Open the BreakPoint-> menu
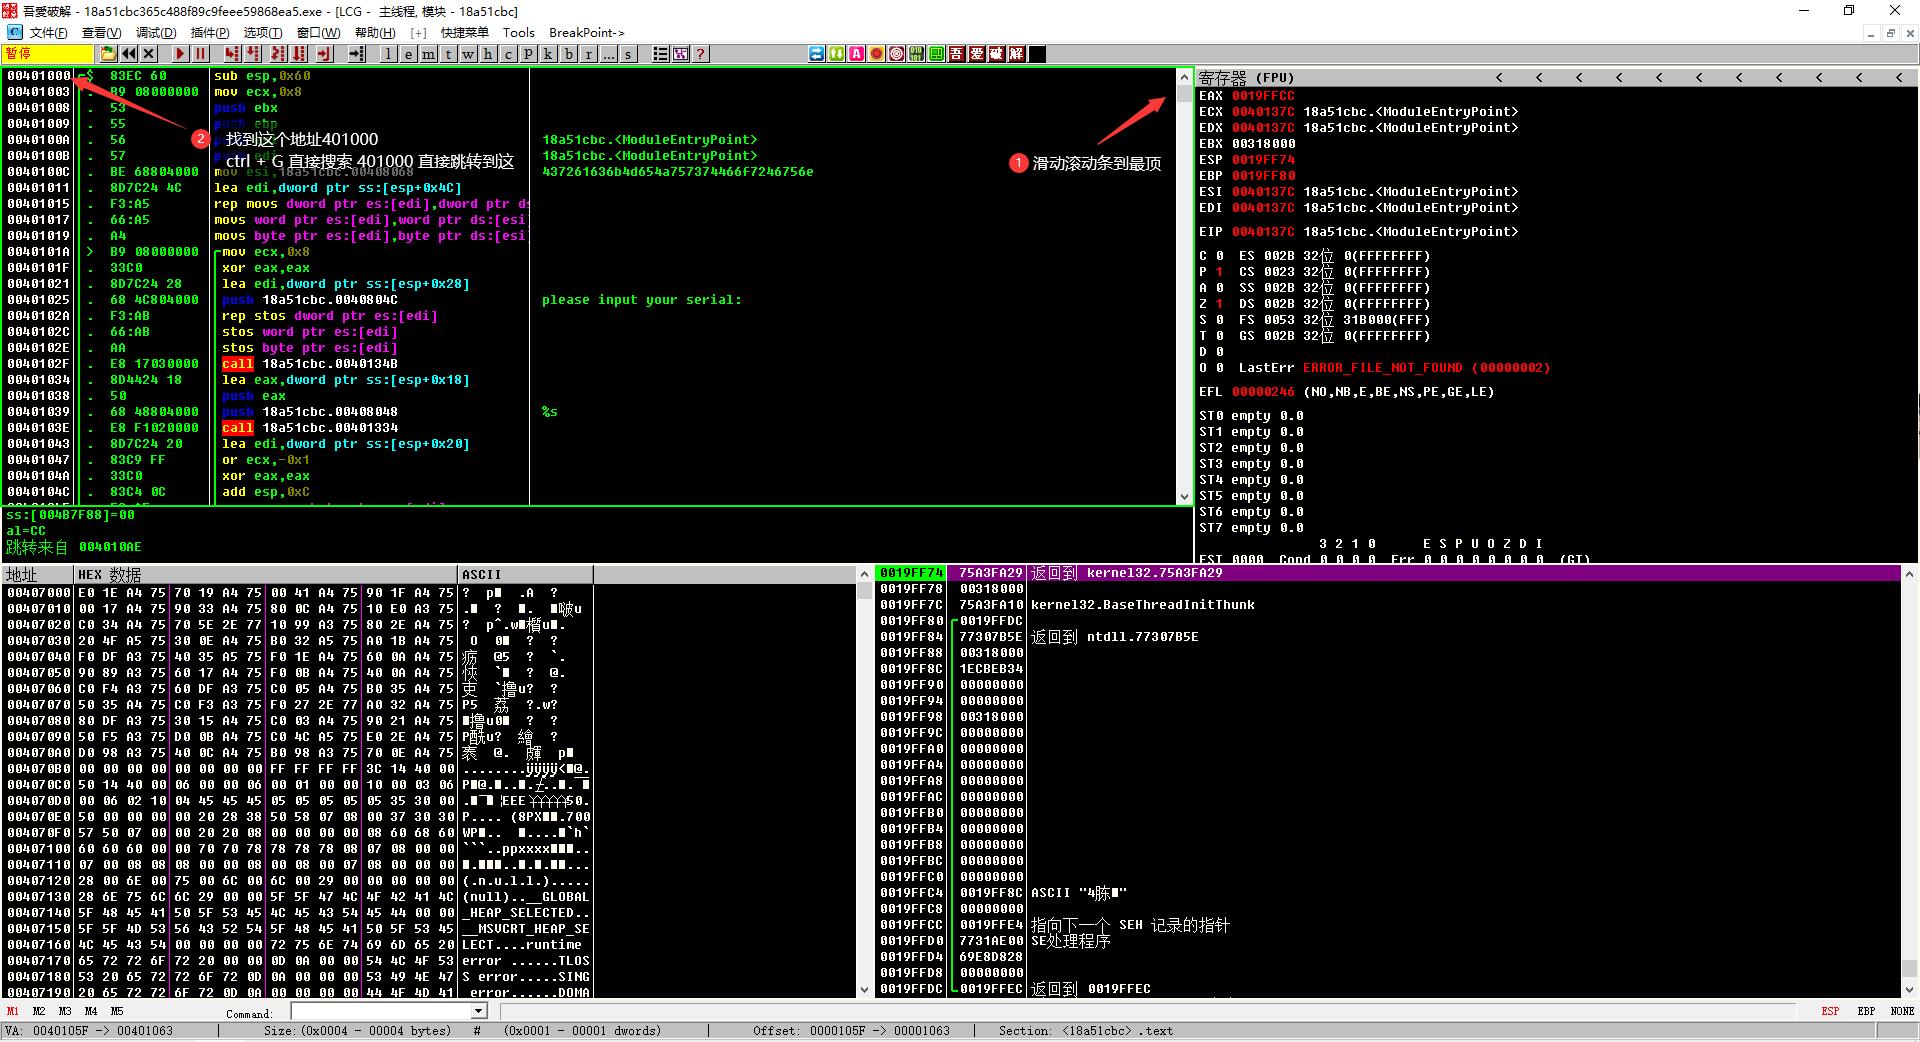 (587, 33)
